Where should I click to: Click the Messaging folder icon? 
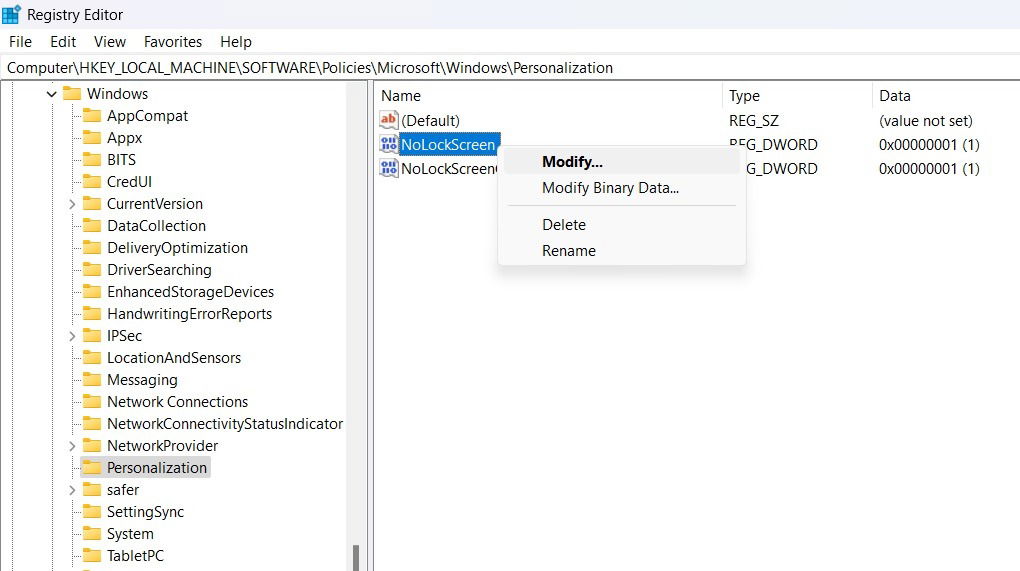(x=92, y=380)
